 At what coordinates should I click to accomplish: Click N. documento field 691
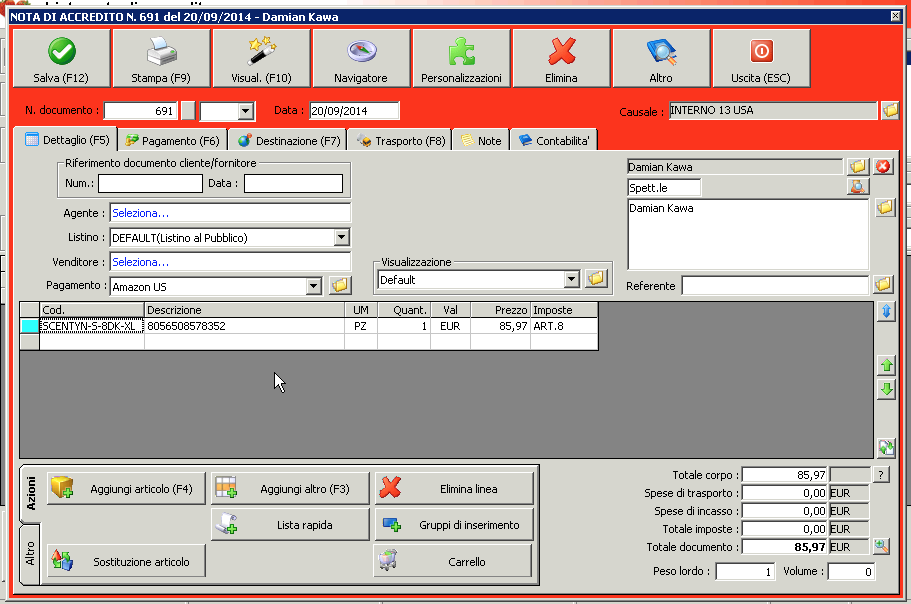pyautogui.click(x=140, y=110)
